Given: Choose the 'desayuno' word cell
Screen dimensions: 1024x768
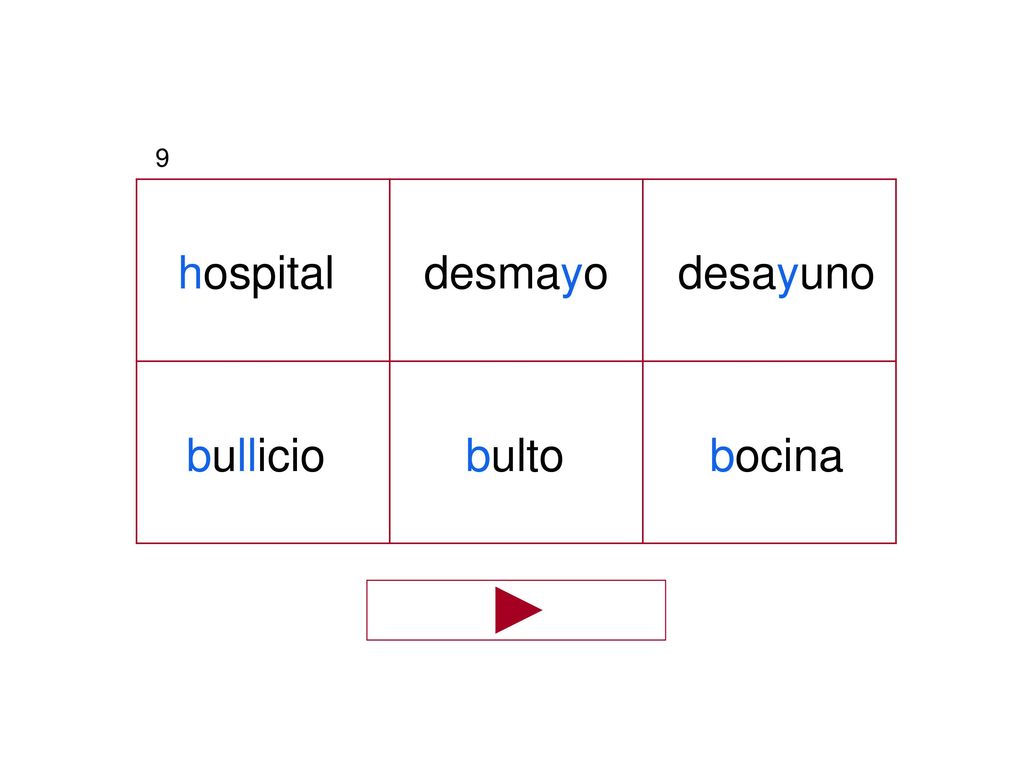Looking at the screenshot, I should pyautogui.click(x=769, y=270).
